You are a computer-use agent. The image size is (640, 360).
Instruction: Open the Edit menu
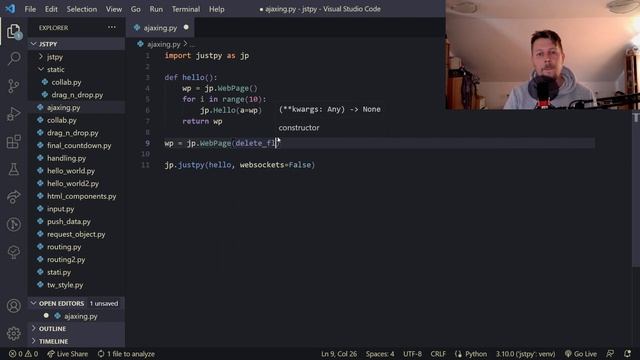51,9
